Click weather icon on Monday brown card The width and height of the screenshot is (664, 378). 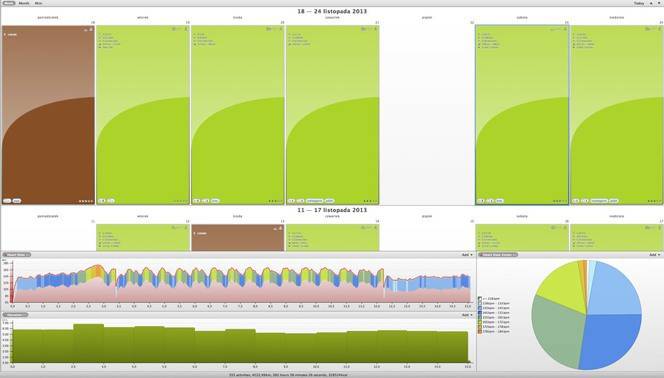click(86, 30)
